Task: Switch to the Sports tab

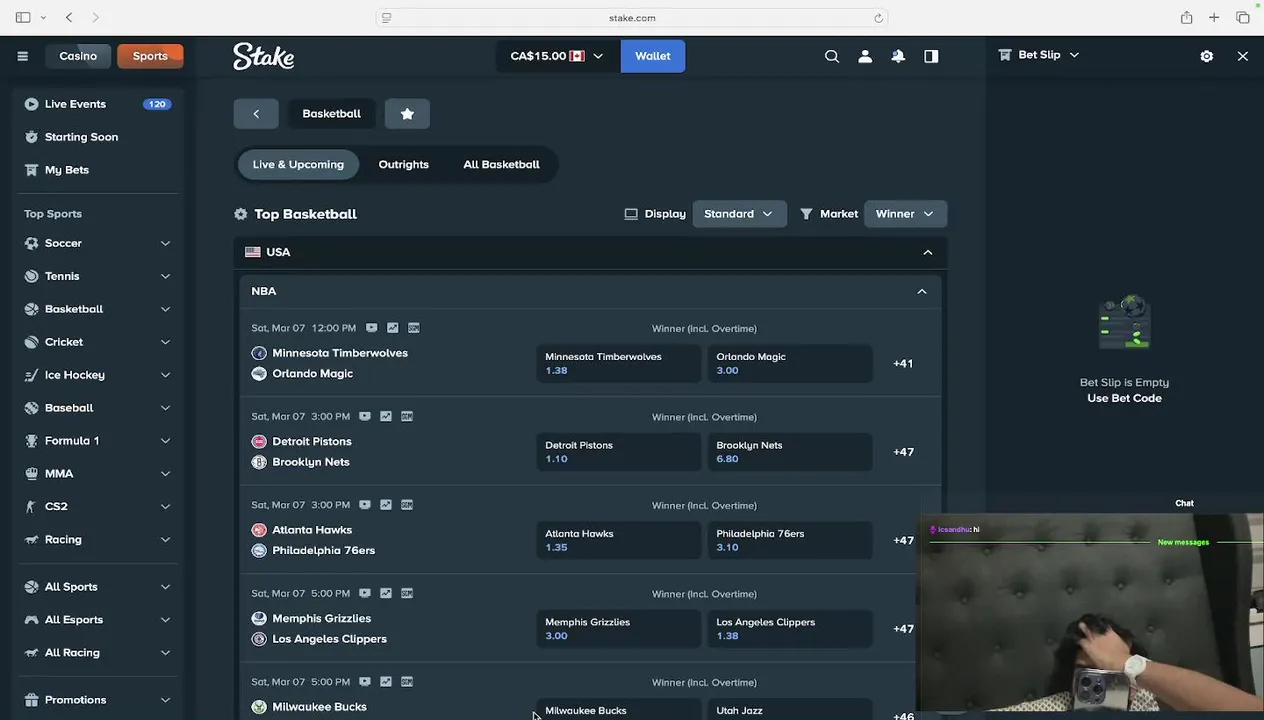Action: tap(150, 56)
